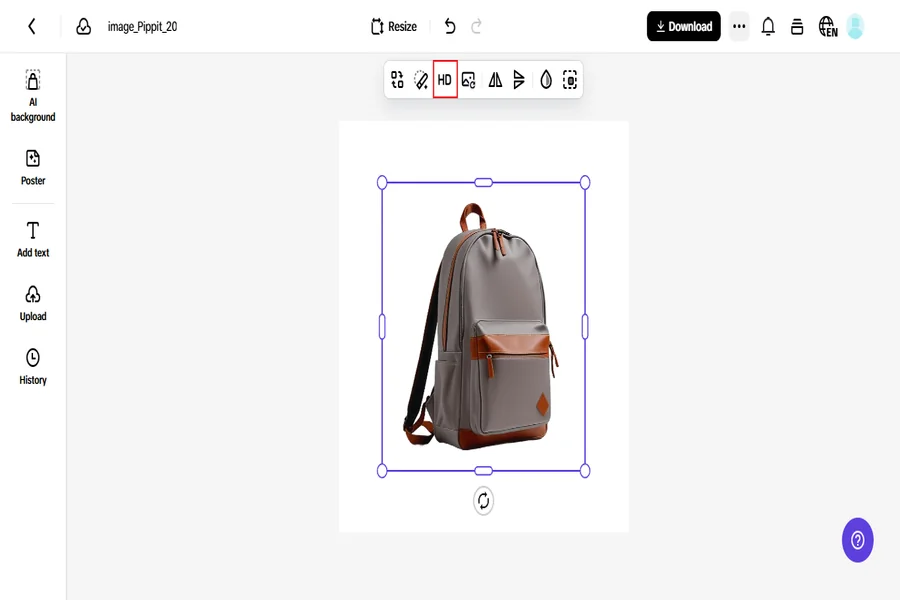
Task: Click the Resize button
Action: point(394,27)
